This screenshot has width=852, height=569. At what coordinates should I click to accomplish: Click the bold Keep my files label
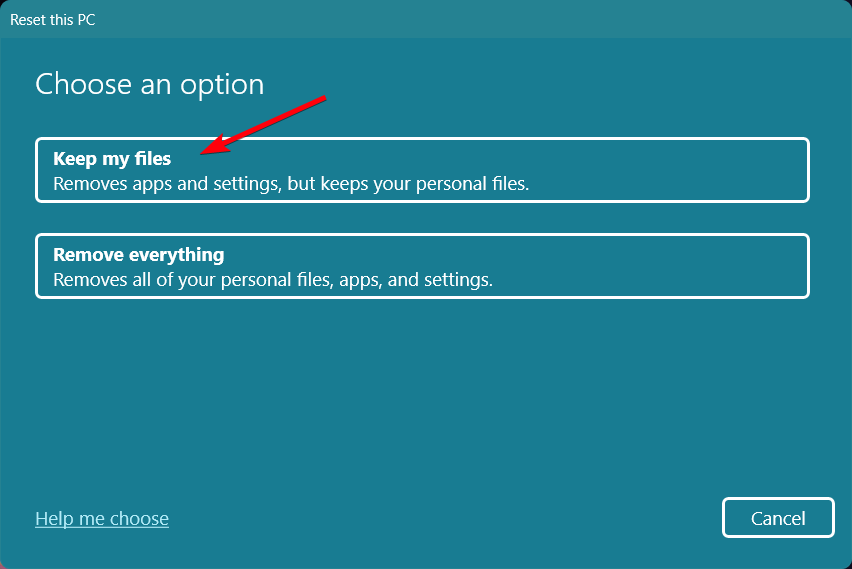(112, 158)
